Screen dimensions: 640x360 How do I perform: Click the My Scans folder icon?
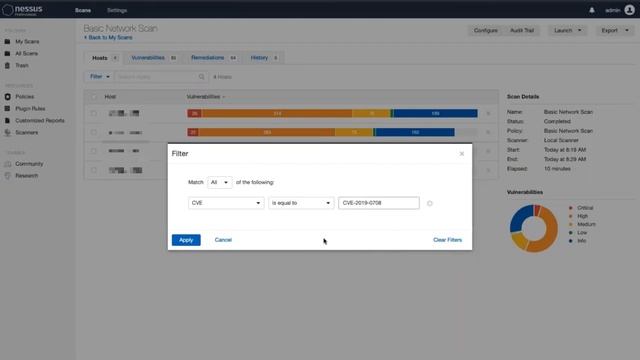click(x=7, y=42)
